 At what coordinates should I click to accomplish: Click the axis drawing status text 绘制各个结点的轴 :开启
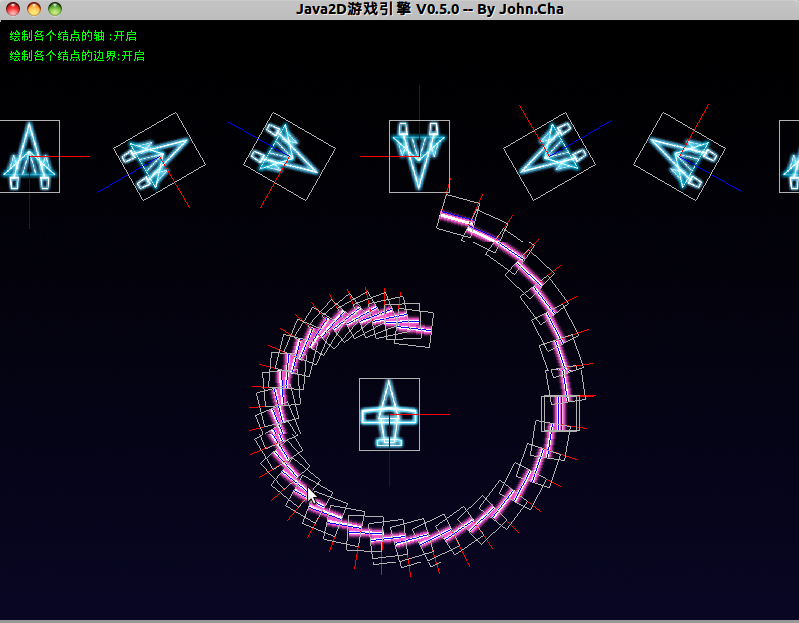pos(73,36)
